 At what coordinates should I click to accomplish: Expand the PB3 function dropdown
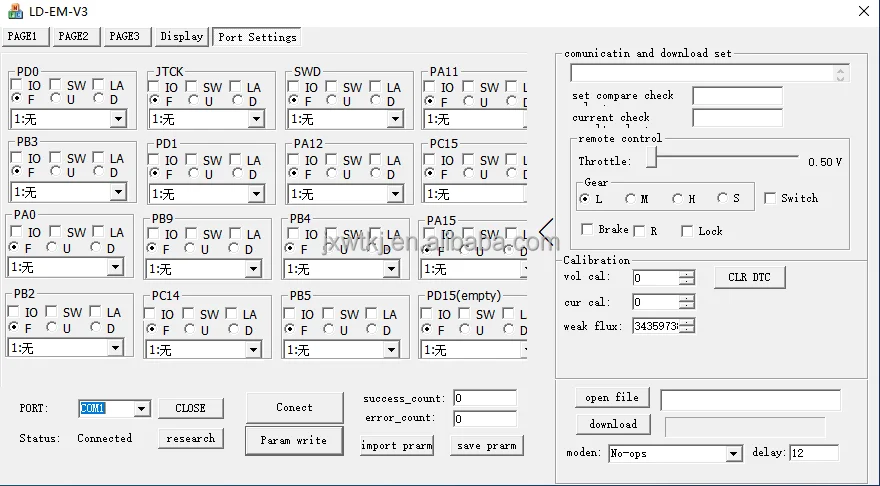coord(118,192)
